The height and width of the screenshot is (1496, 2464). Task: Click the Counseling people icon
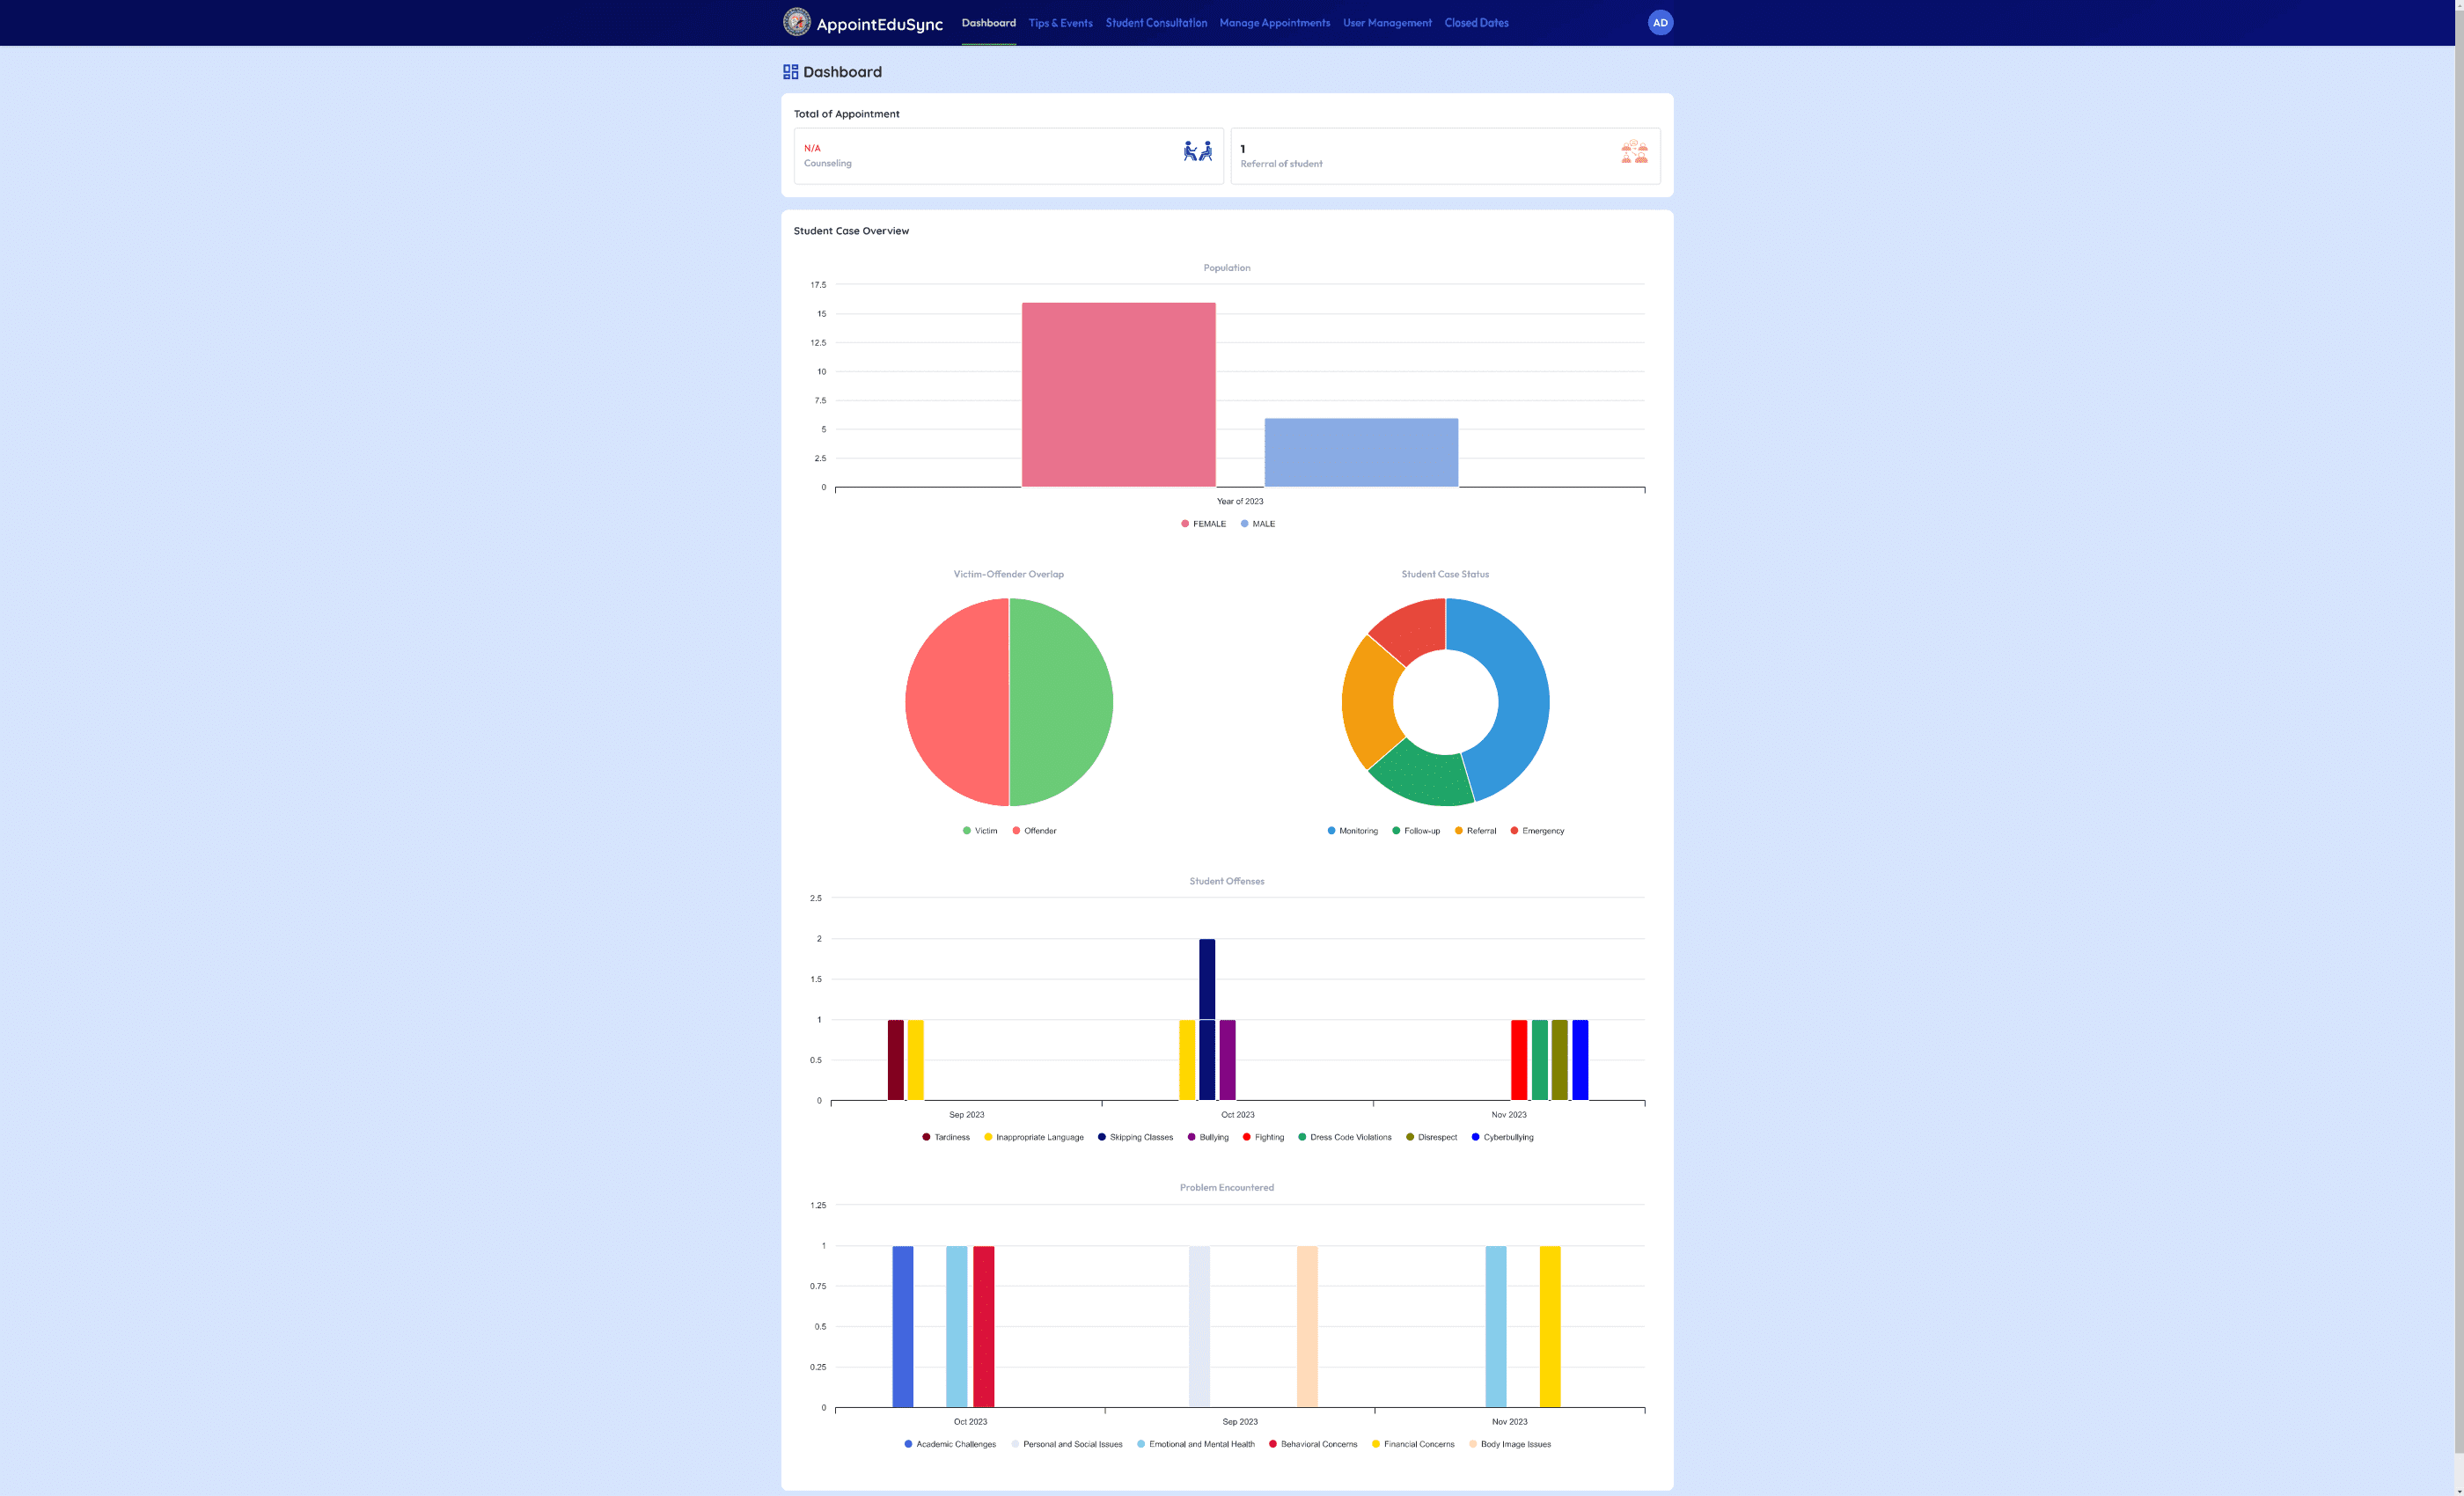[x=1197, y=151]
